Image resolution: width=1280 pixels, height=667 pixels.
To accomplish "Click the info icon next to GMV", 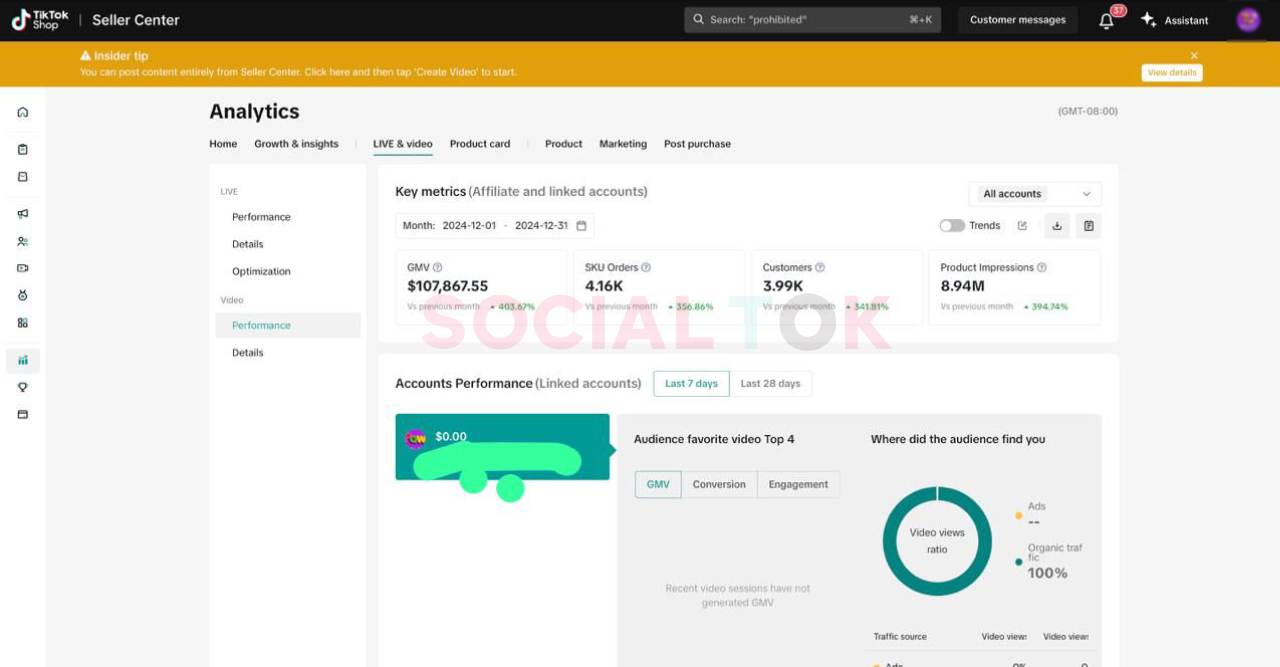I will coord(437,268).
